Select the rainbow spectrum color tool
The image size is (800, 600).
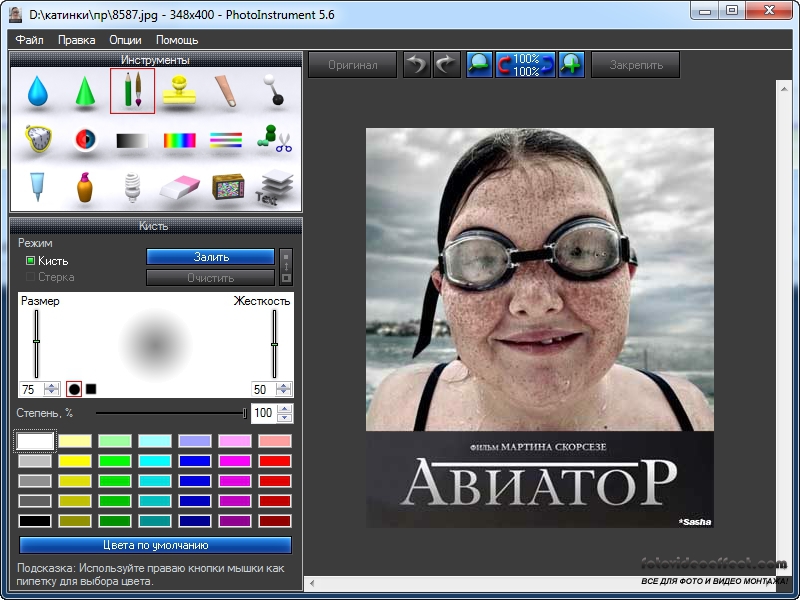(x=180, y=140)
